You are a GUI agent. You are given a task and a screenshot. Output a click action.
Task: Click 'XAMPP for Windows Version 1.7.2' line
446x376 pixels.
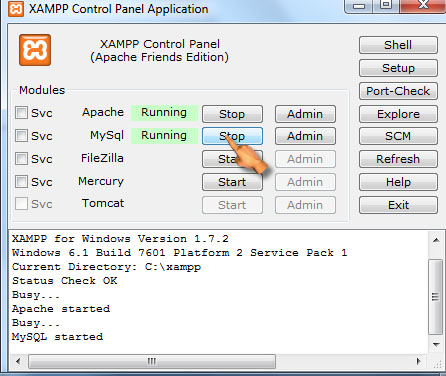click(x=120, y=239)
